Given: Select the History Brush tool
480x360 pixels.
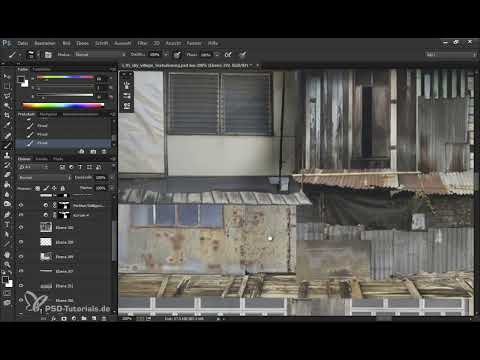Looking at the screenshot, I should click(7, 165).
